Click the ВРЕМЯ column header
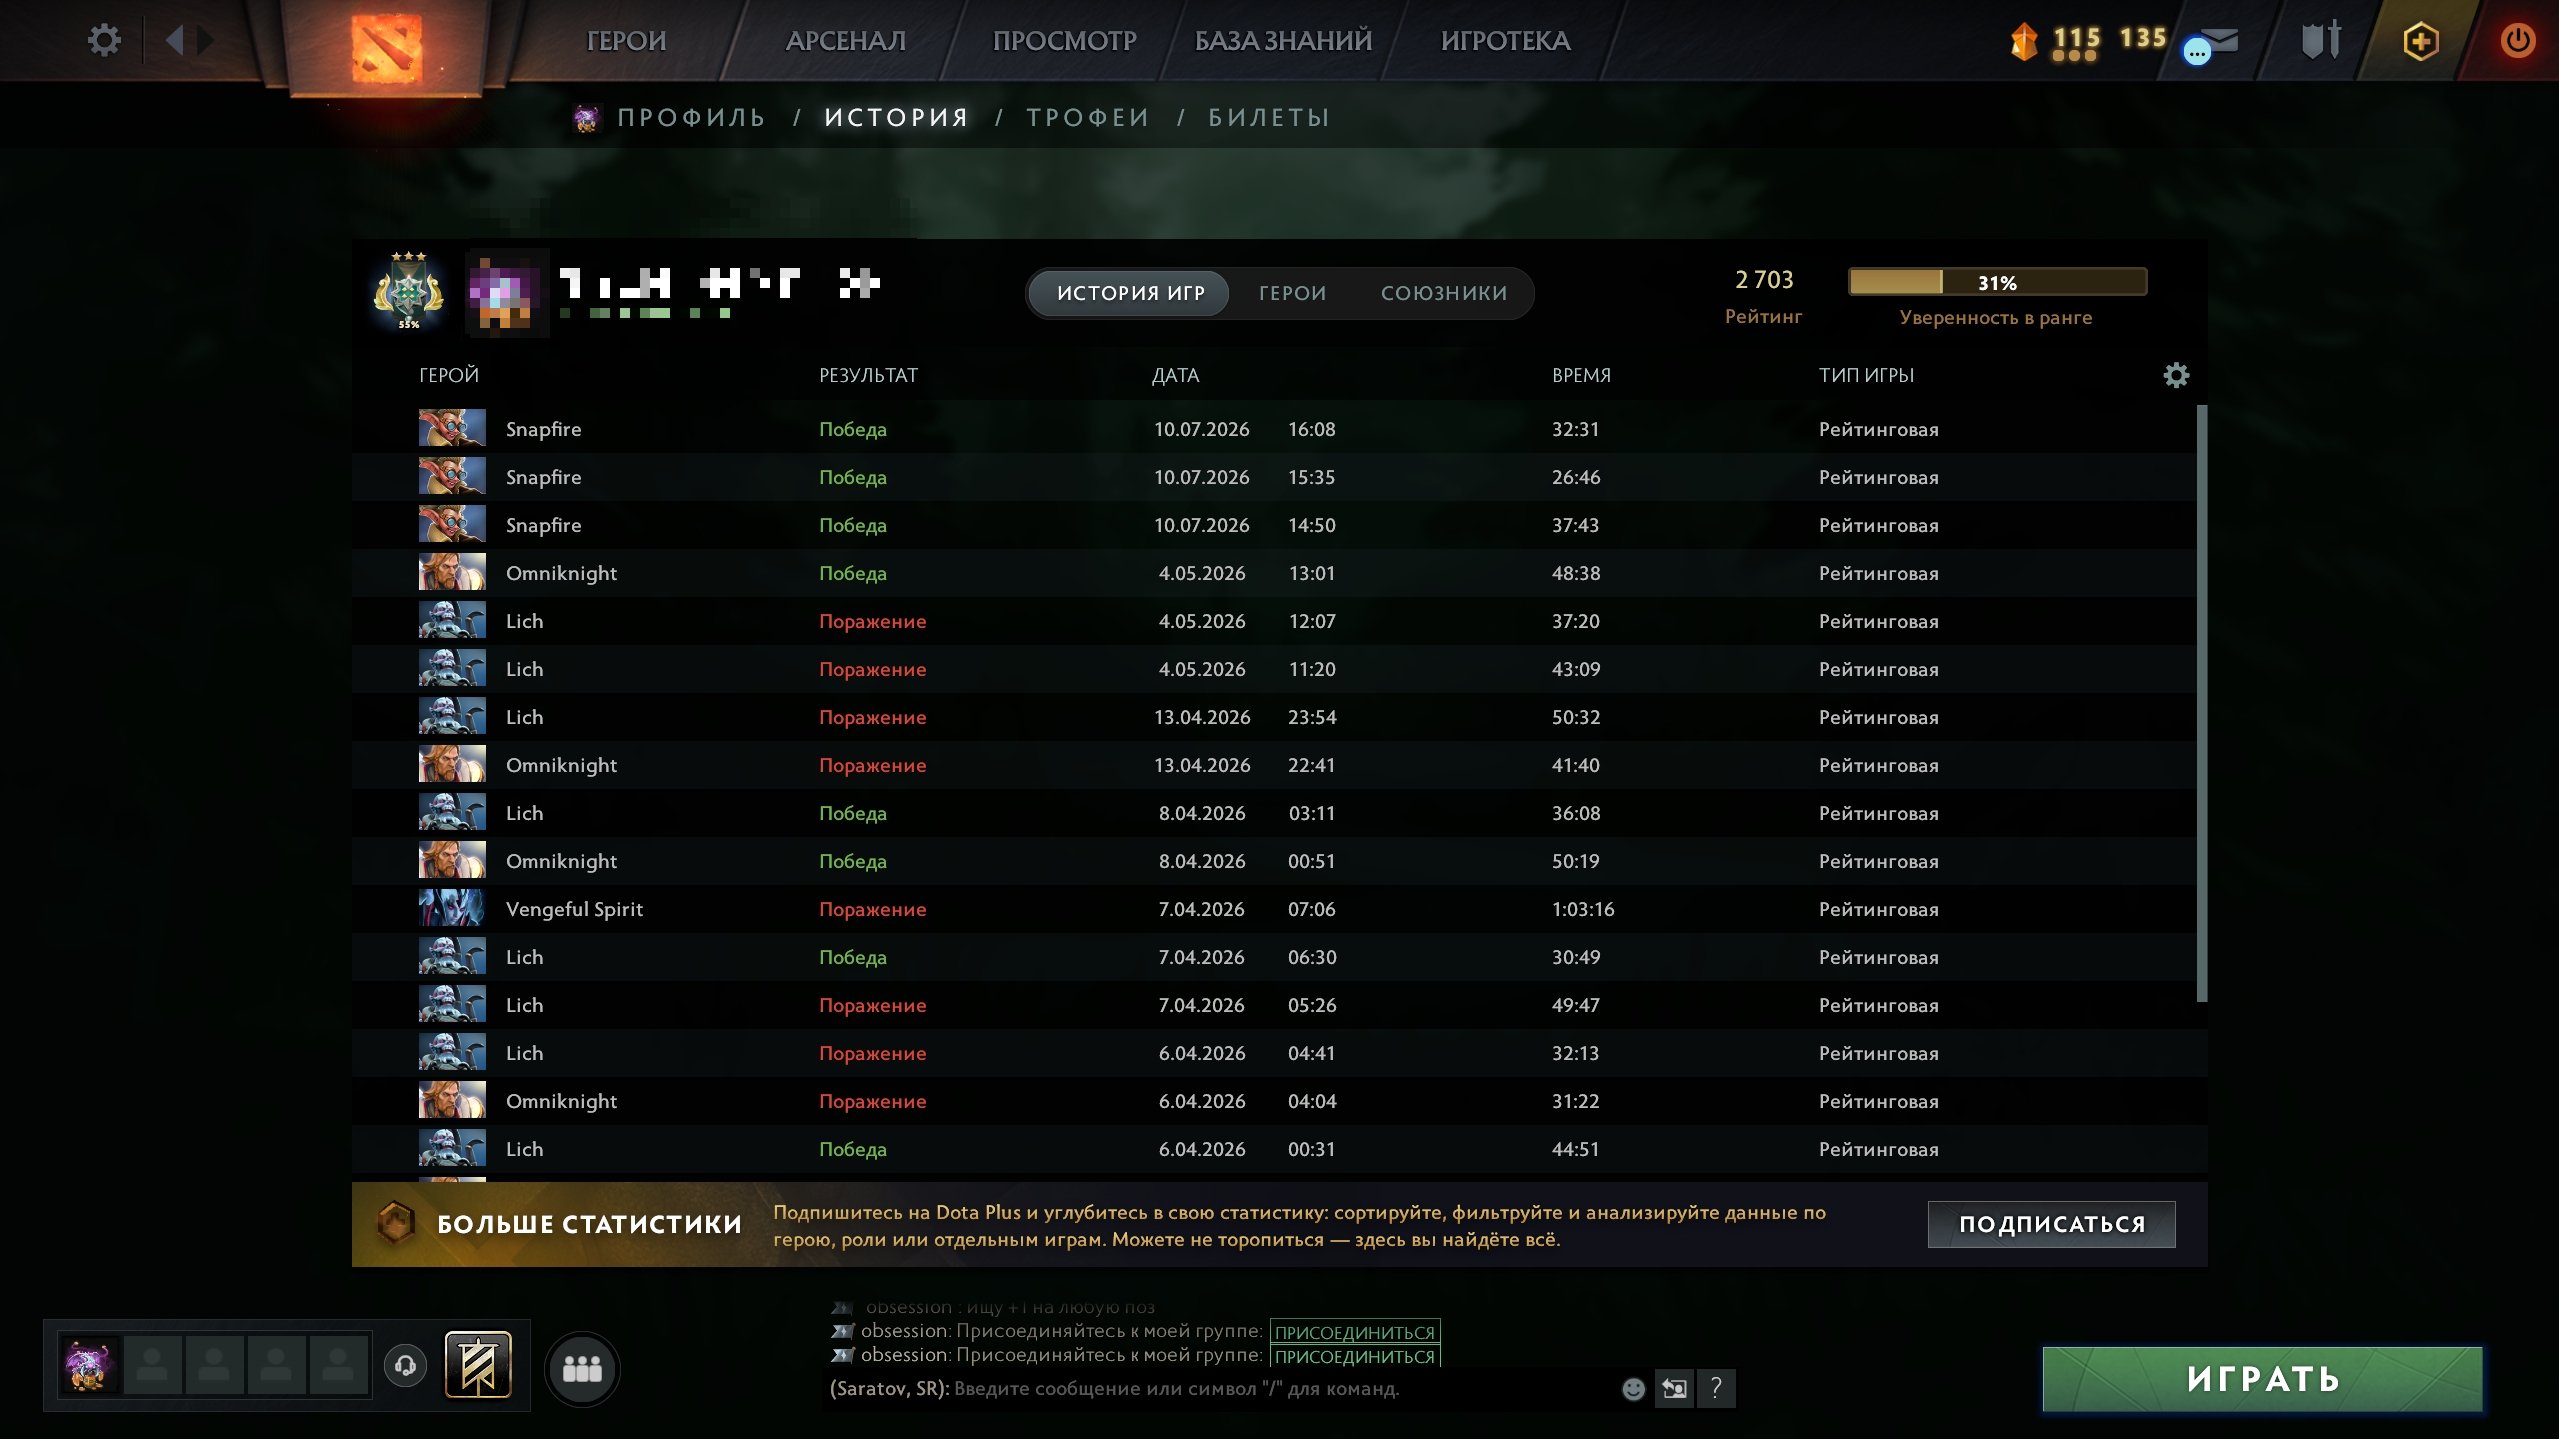 pyautogui.click(x=1581, y=375)
